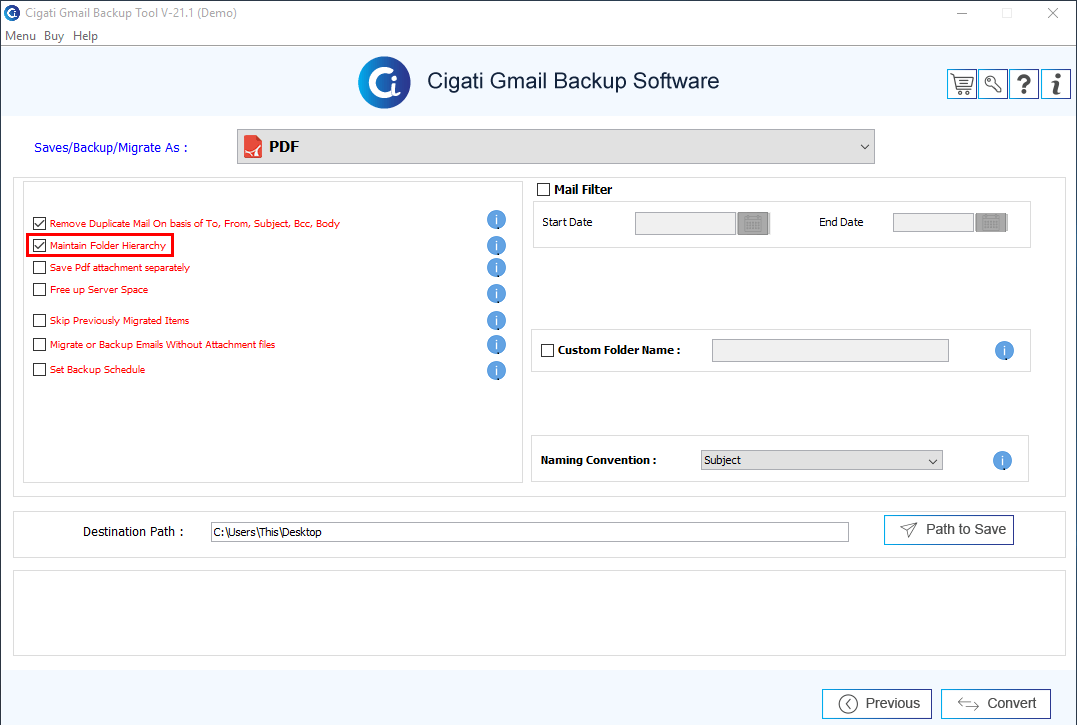
Task: Click the 'Saves/Backup/Migrate As :' label
Action: pyautogui.click(x=111, y=148)
